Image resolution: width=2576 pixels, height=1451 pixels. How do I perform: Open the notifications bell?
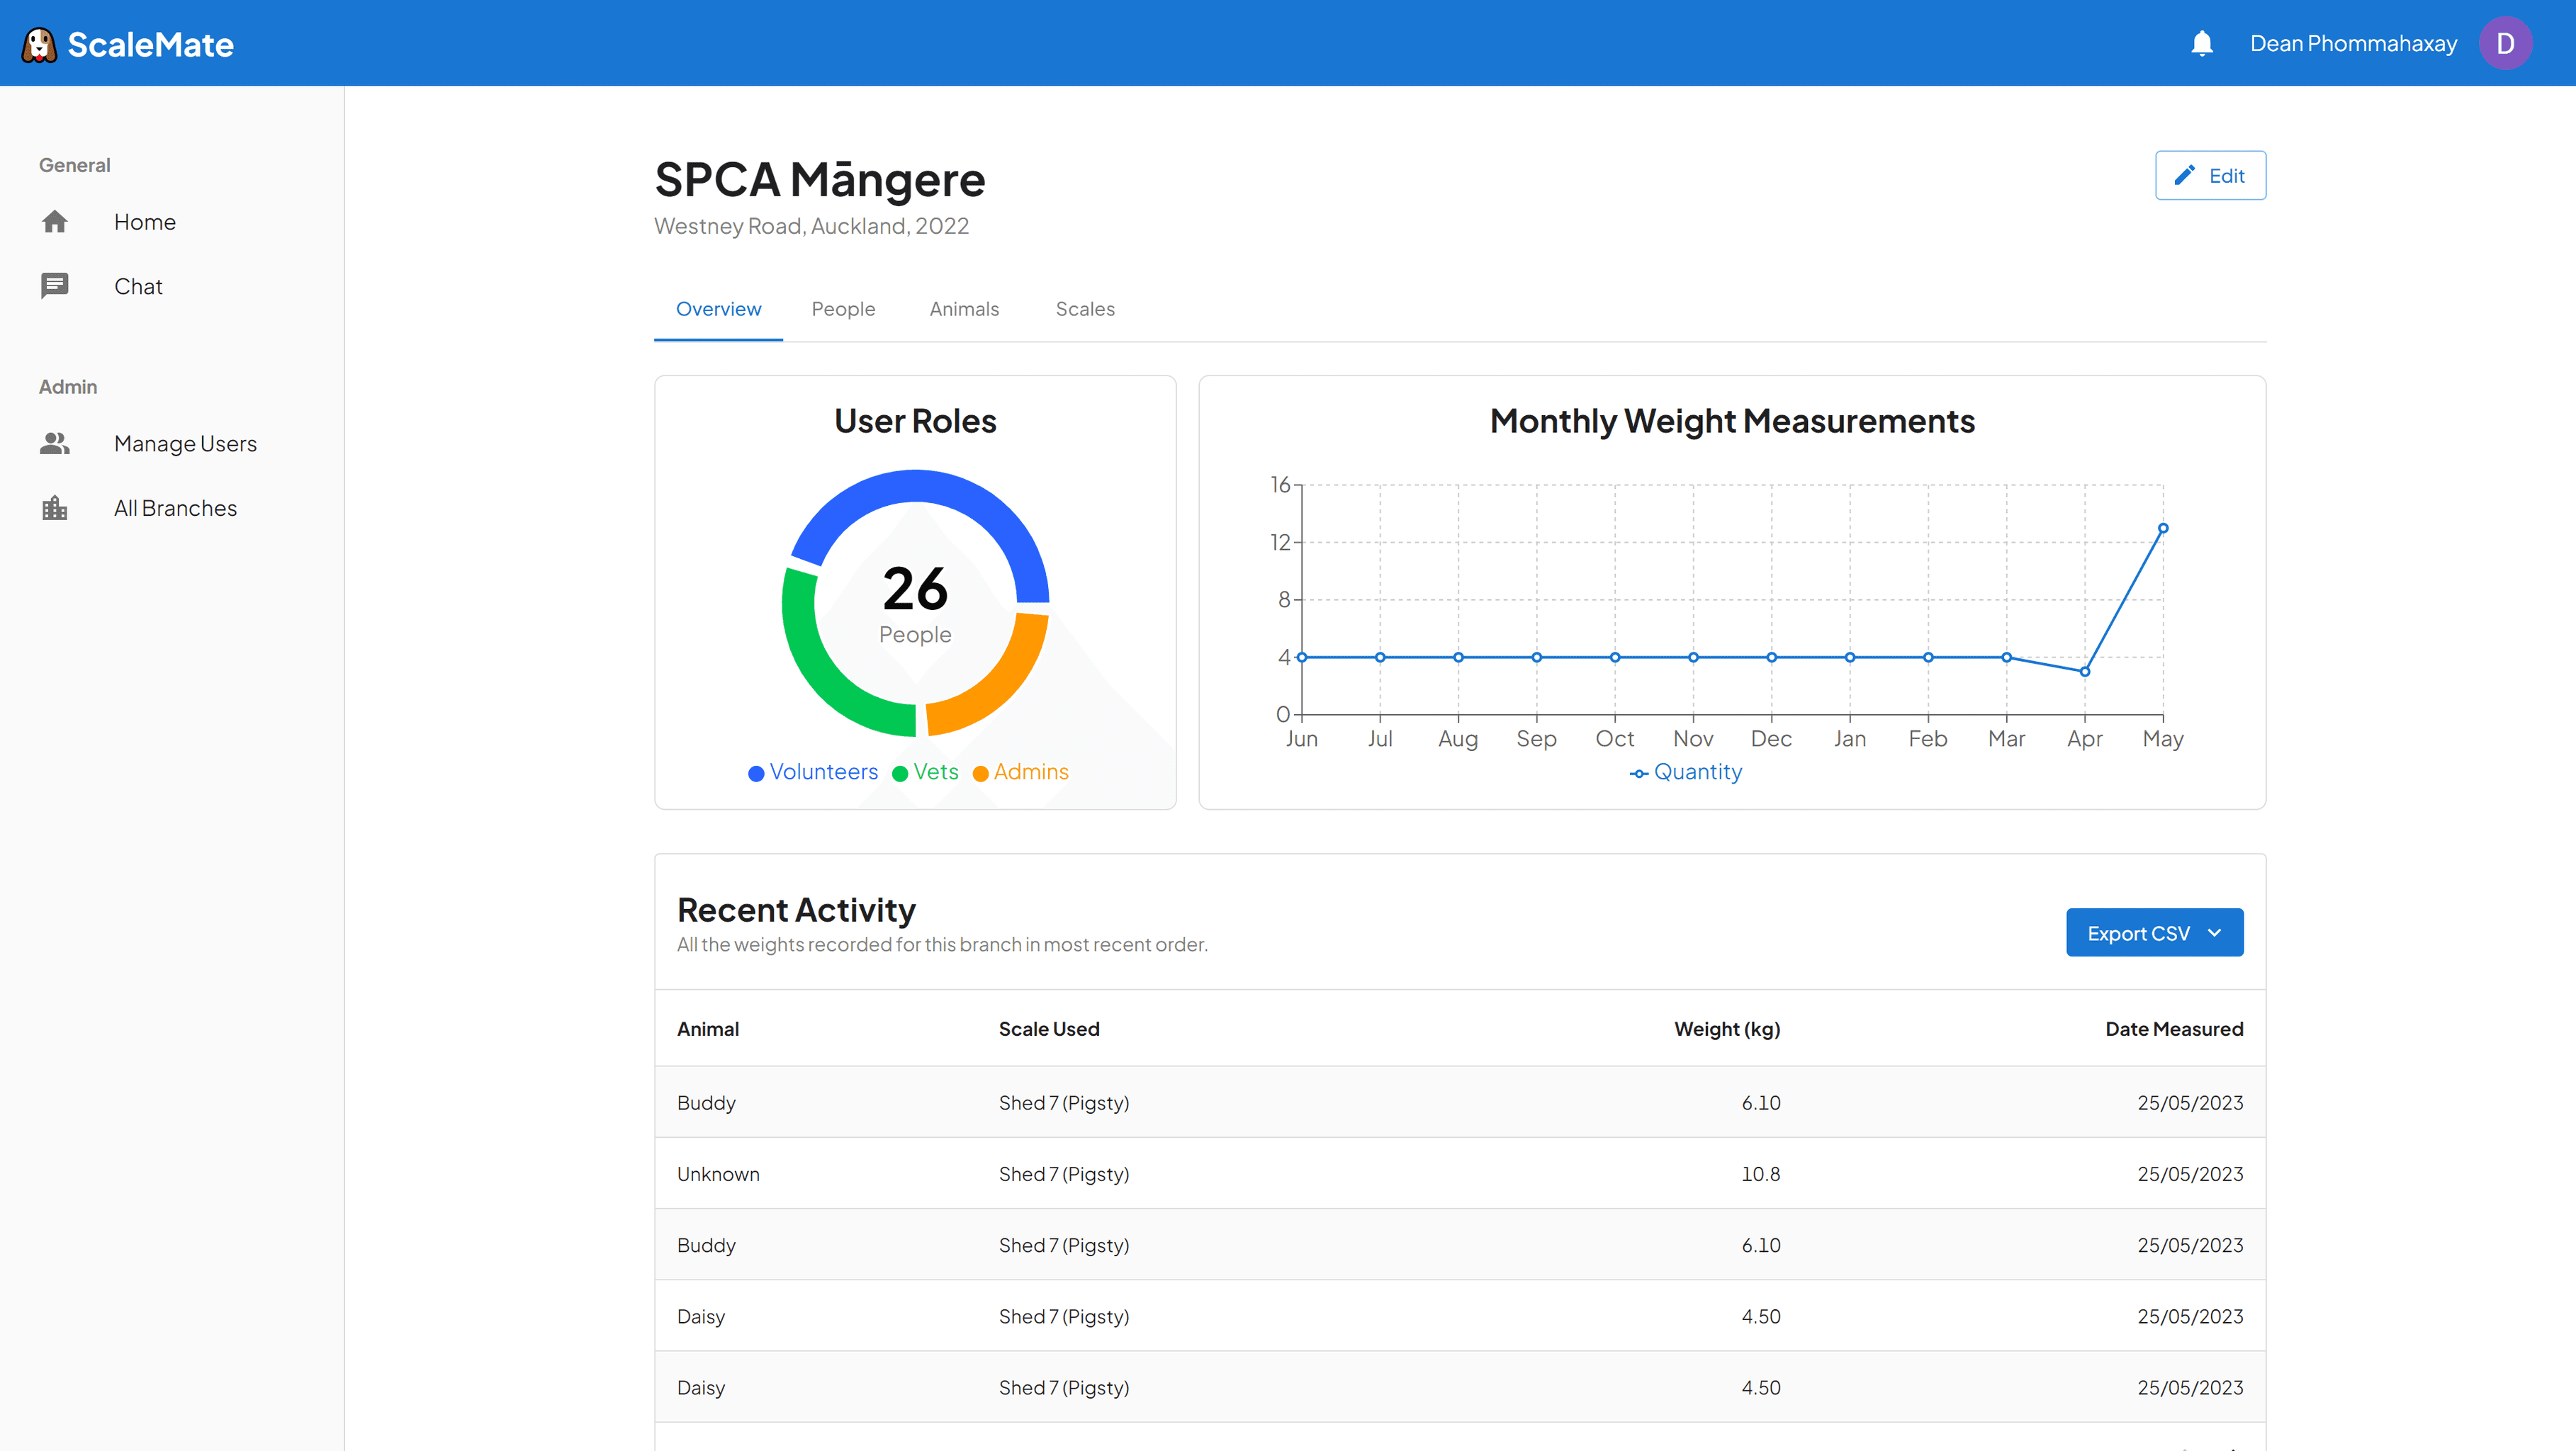pyautogui.click(x=2203, y=43)
